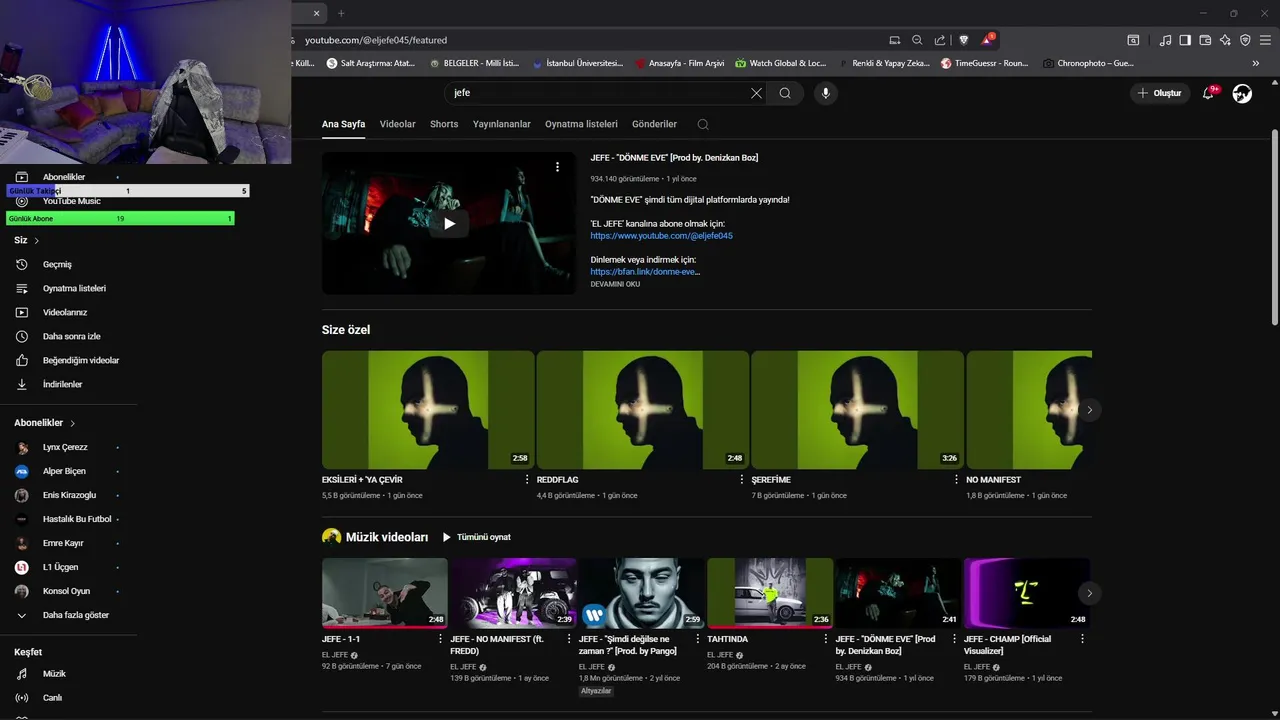Open the Brave playlist music note icon

(1165, 40)
